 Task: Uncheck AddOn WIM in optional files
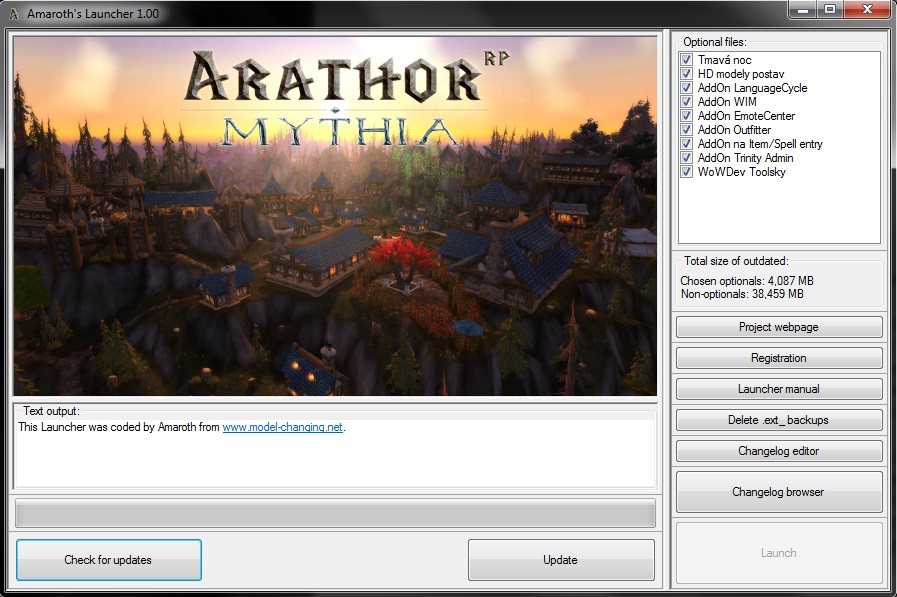[x=687, y=102]
